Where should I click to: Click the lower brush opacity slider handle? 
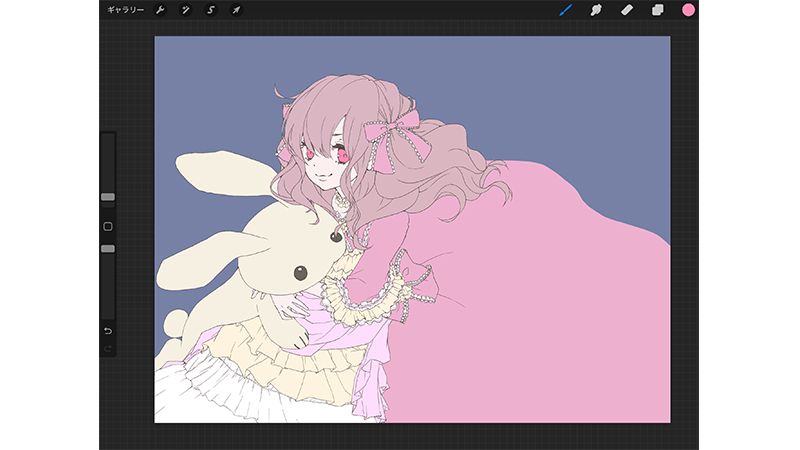click(x=108, y=248)
